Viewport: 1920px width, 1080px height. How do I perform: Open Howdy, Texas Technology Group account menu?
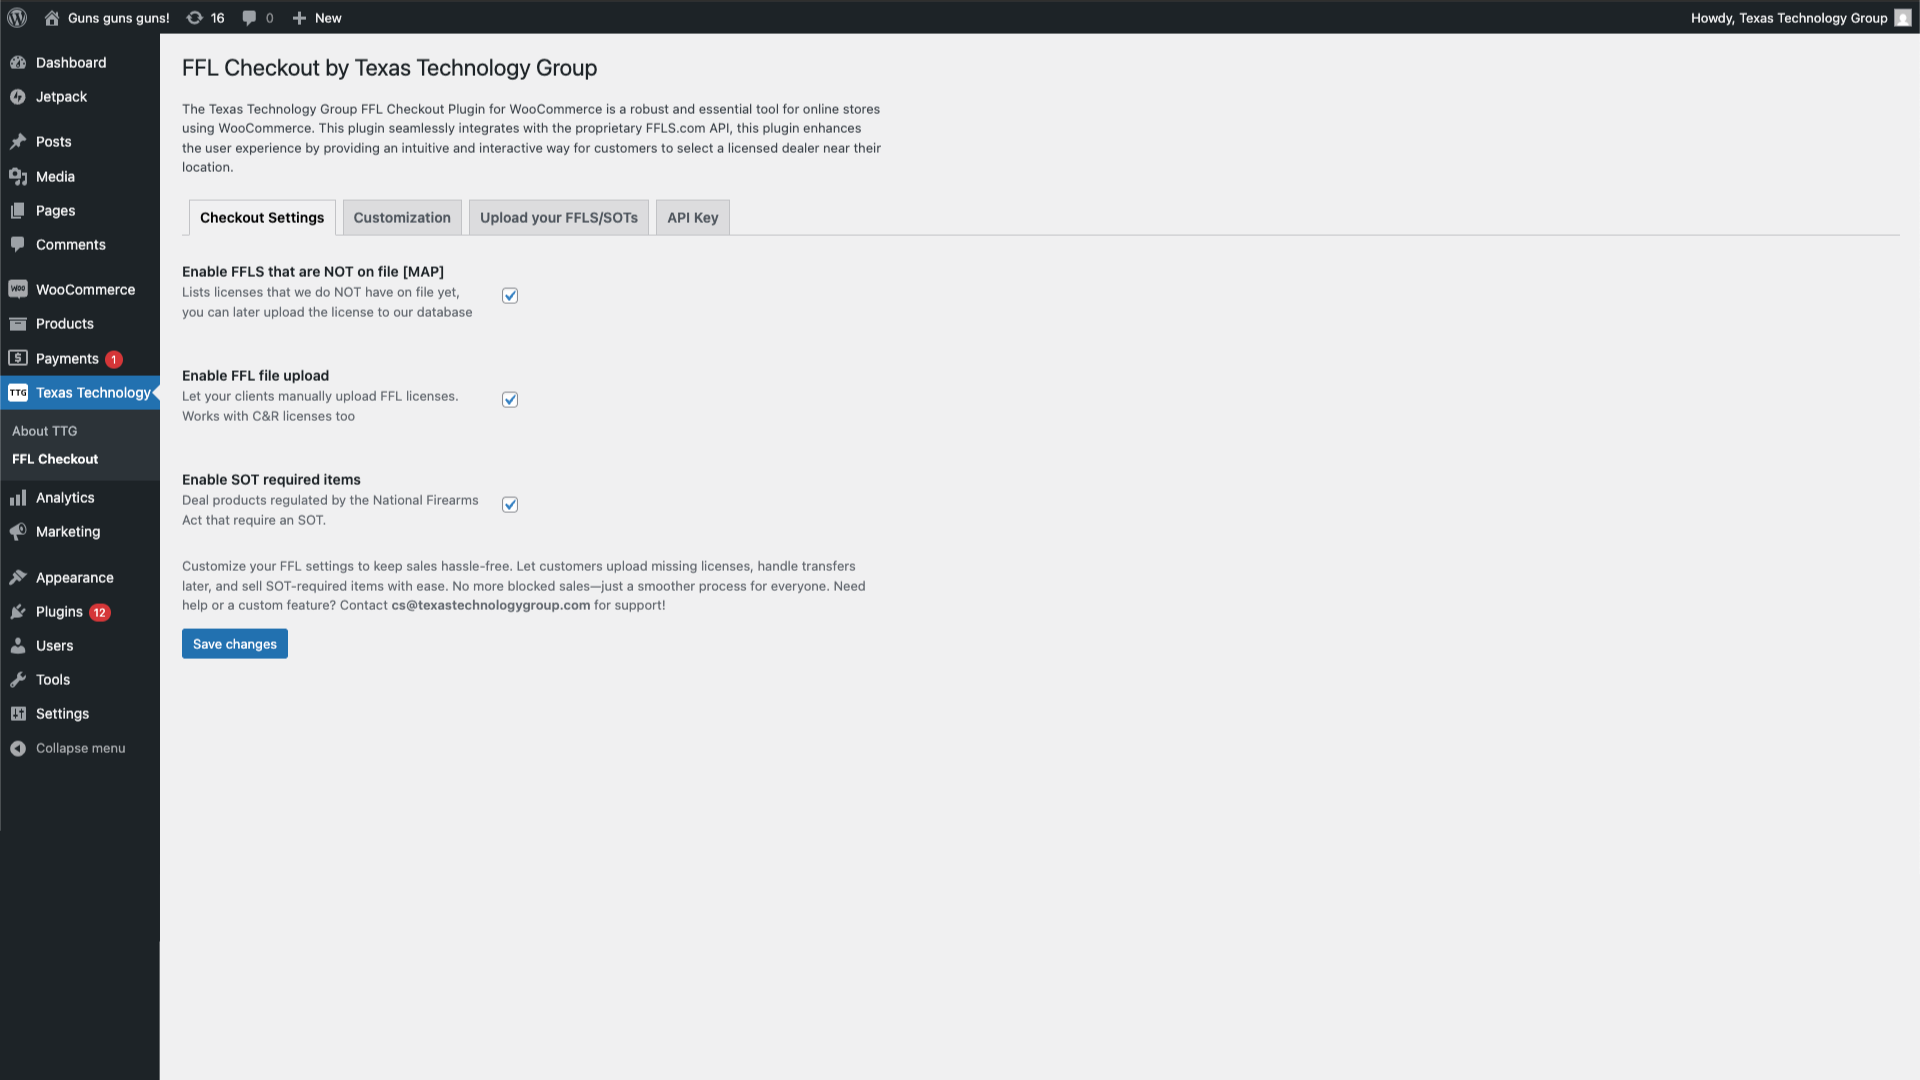pyautogui.click(x=1789, y=18)
